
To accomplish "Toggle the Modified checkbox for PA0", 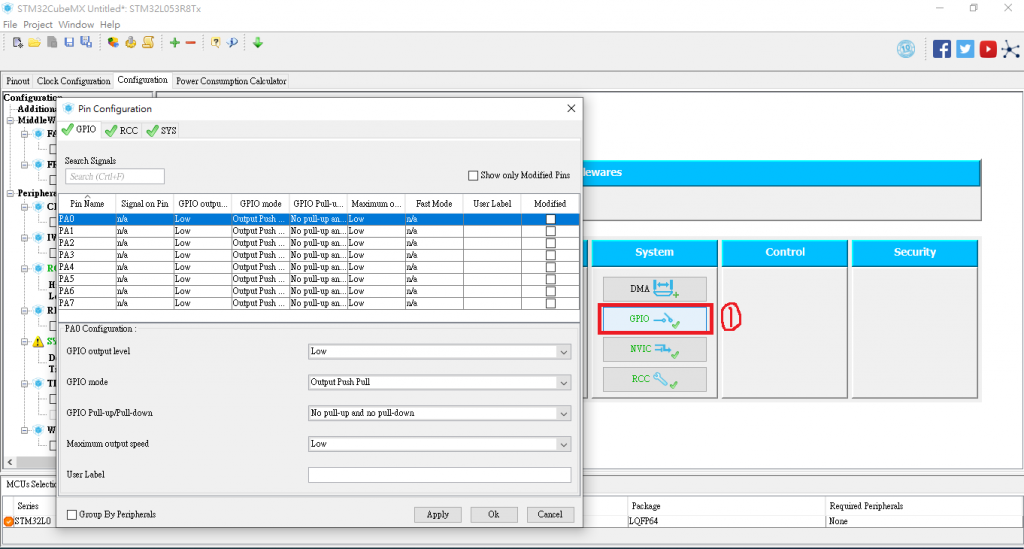I will 551,219.
